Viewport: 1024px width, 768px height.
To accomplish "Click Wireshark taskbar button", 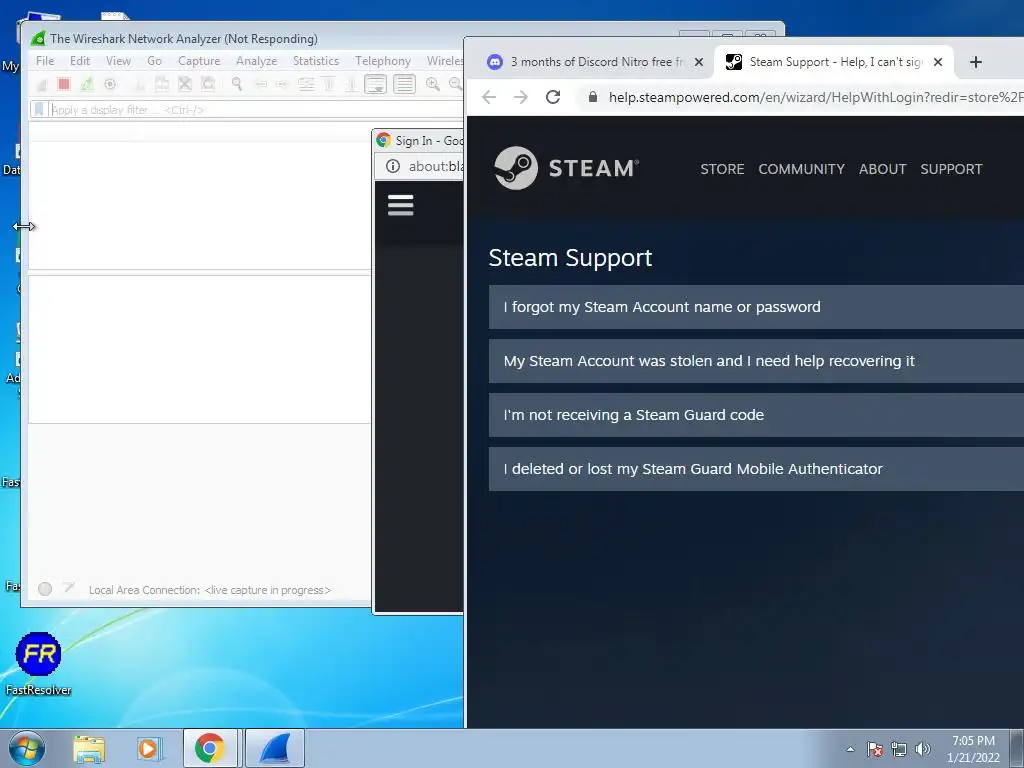I will click(x=275, y=748).
